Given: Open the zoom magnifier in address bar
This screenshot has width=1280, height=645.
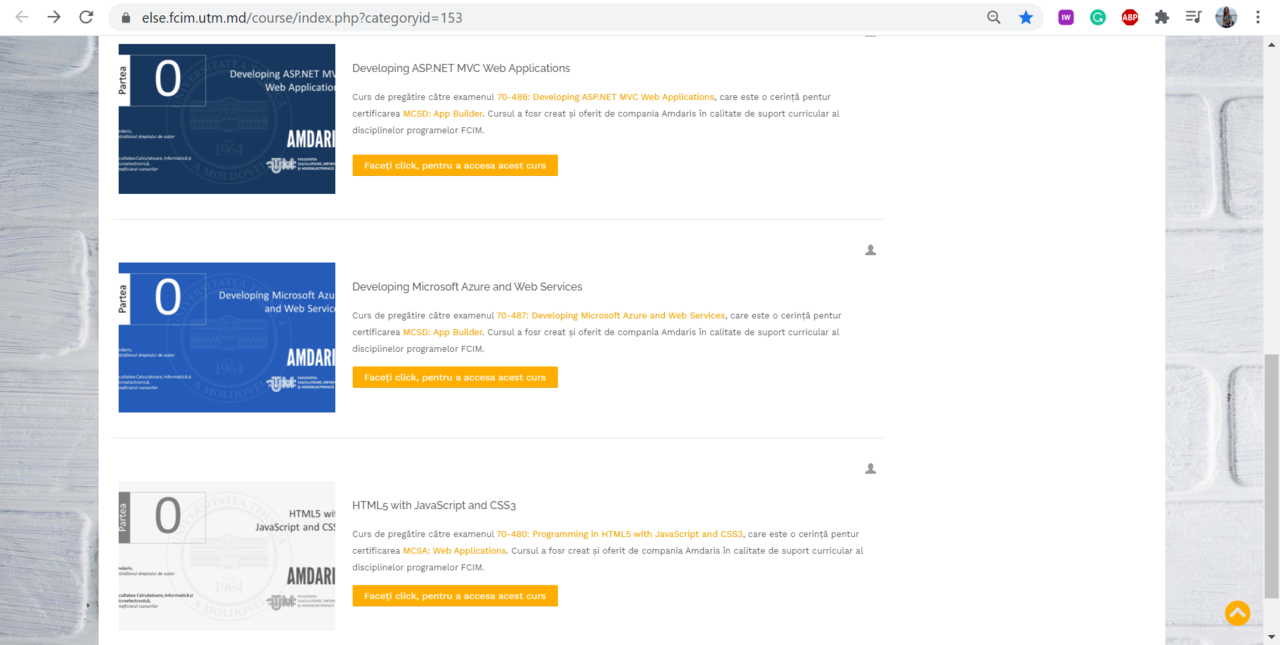Looking at the screenshot, I should 994,17.
